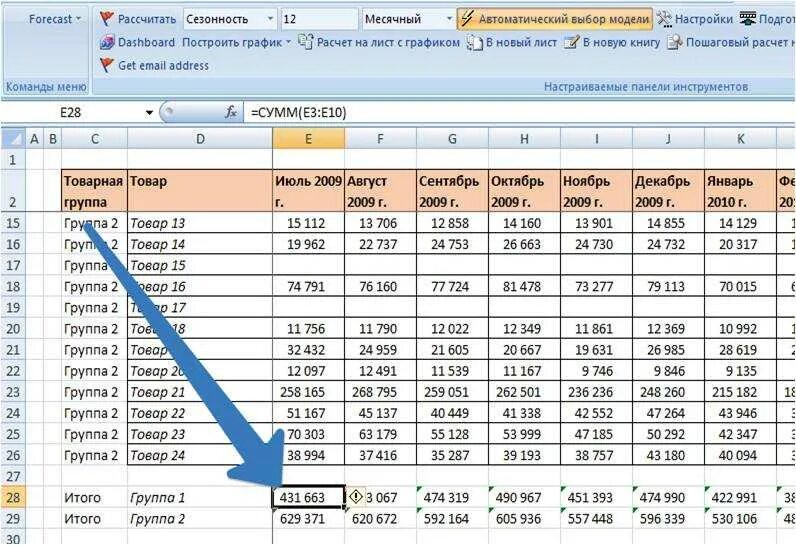
Task: Select cell Товар 22
Action: 200,414
